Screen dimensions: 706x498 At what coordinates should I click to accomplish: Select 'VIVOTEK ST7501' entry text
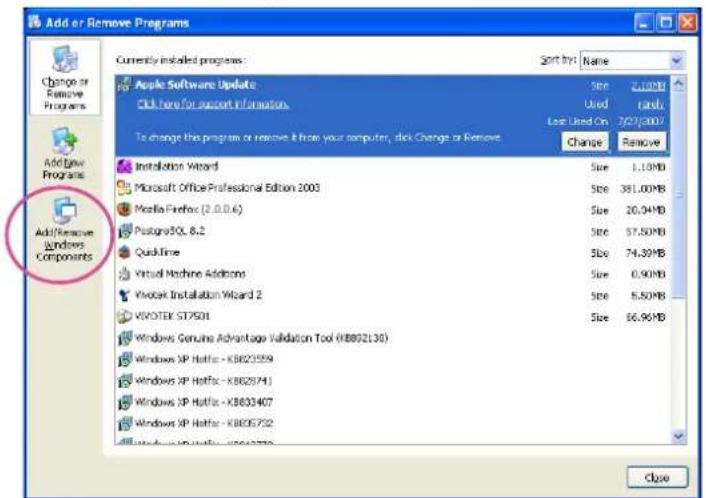[x=172, y=317]
